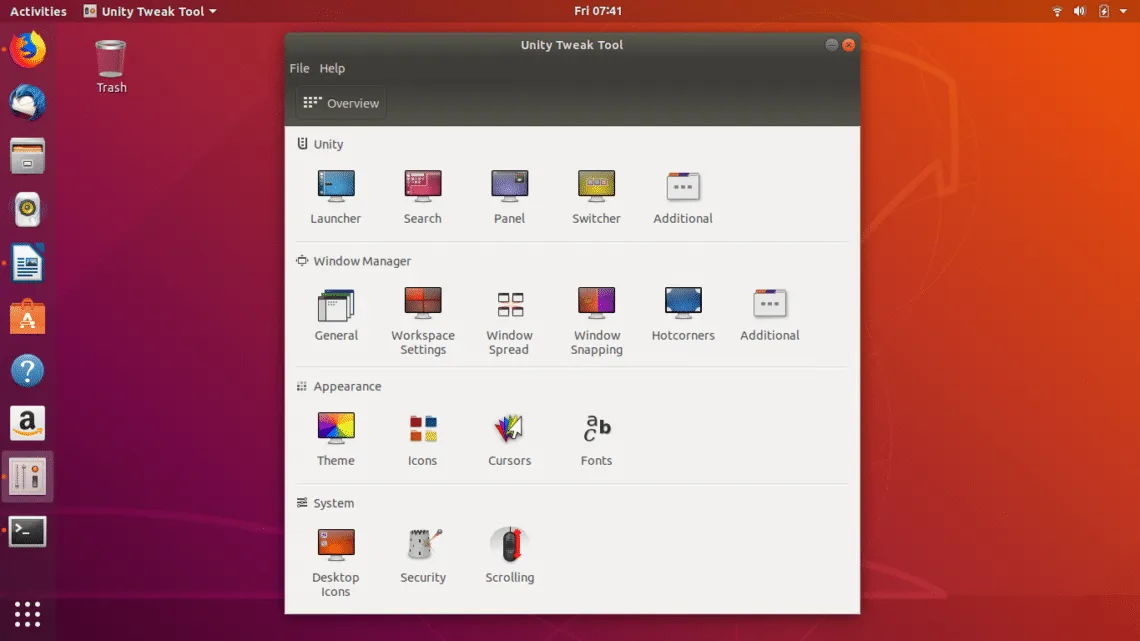Select the Hotcorners icon
Screen dimensions: 1140x641
click(683, 304)
